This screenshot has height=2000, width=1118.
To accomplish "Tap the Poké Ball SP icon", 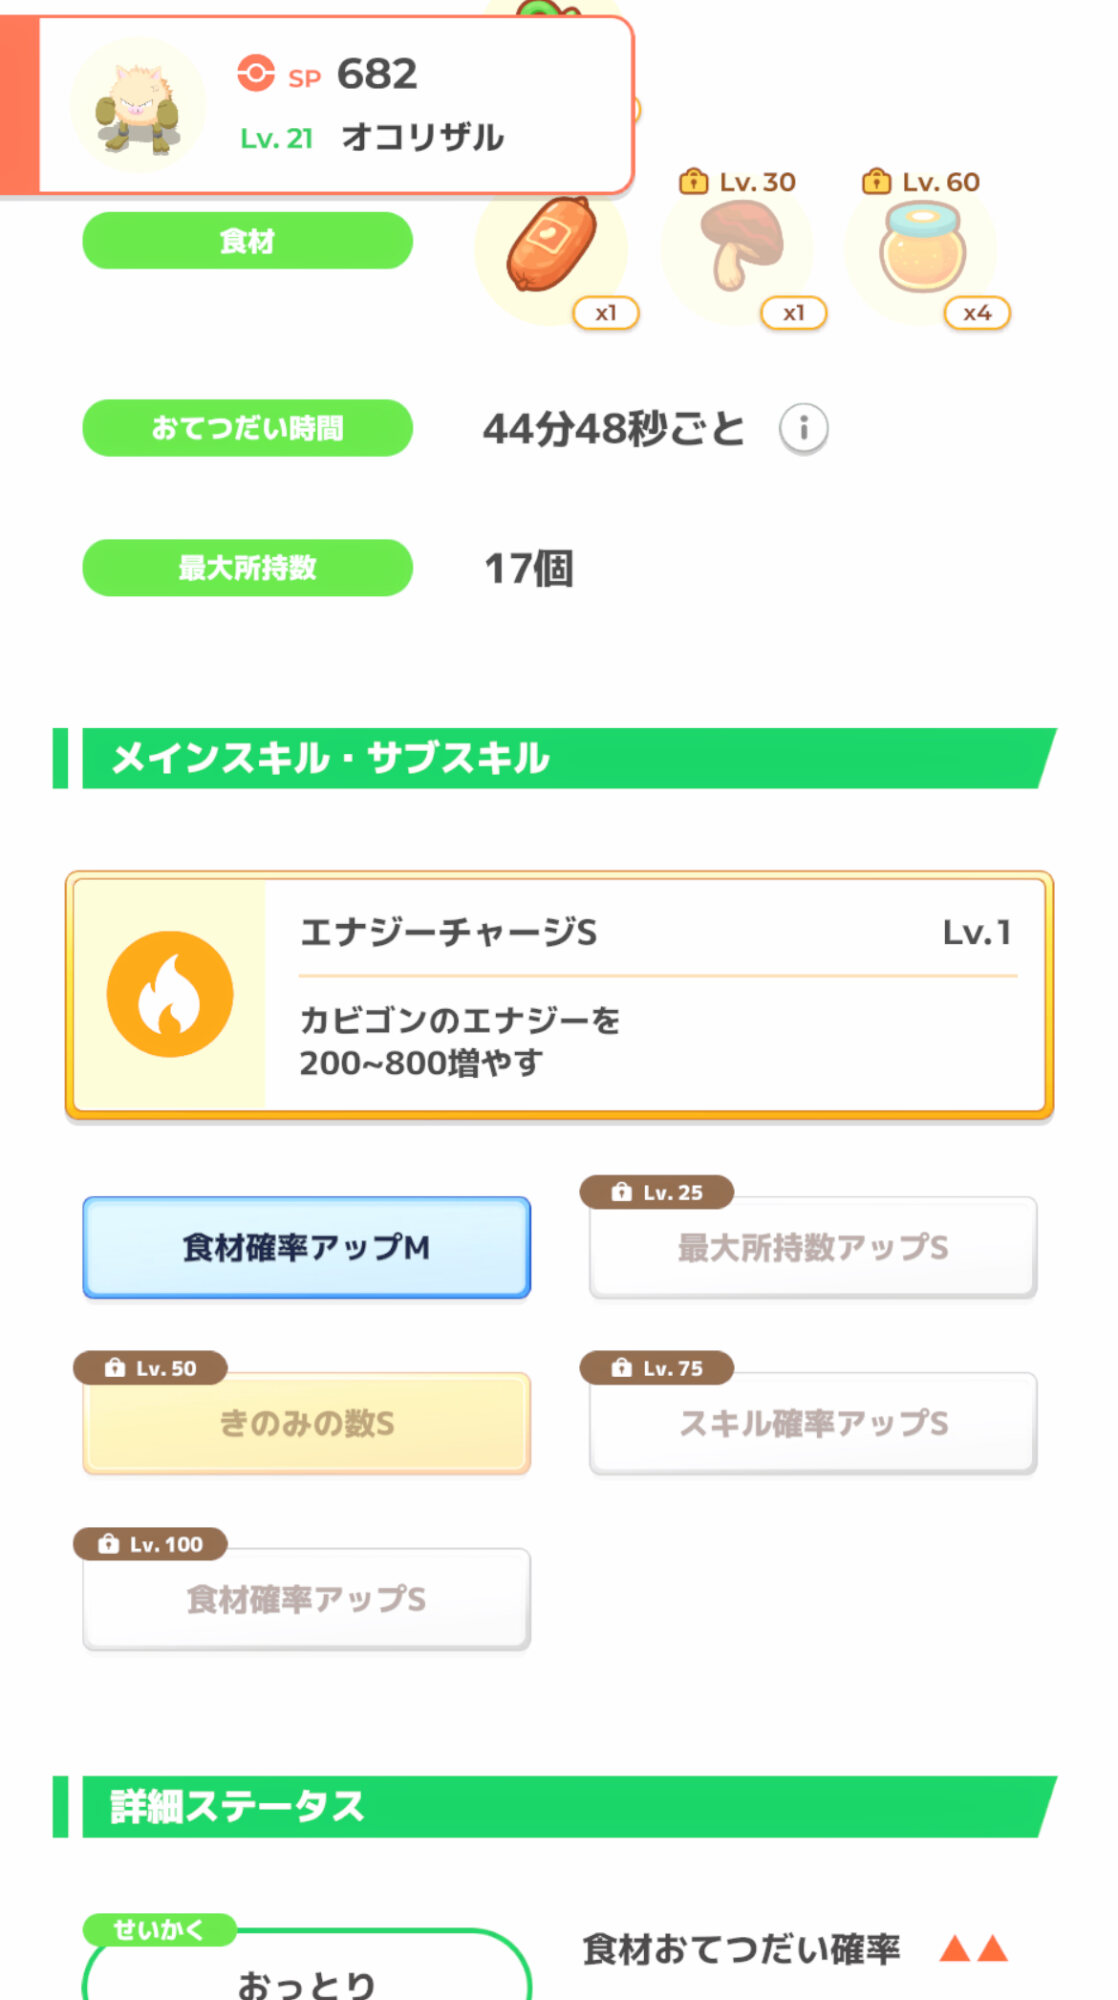I will (x=256, y=74).
